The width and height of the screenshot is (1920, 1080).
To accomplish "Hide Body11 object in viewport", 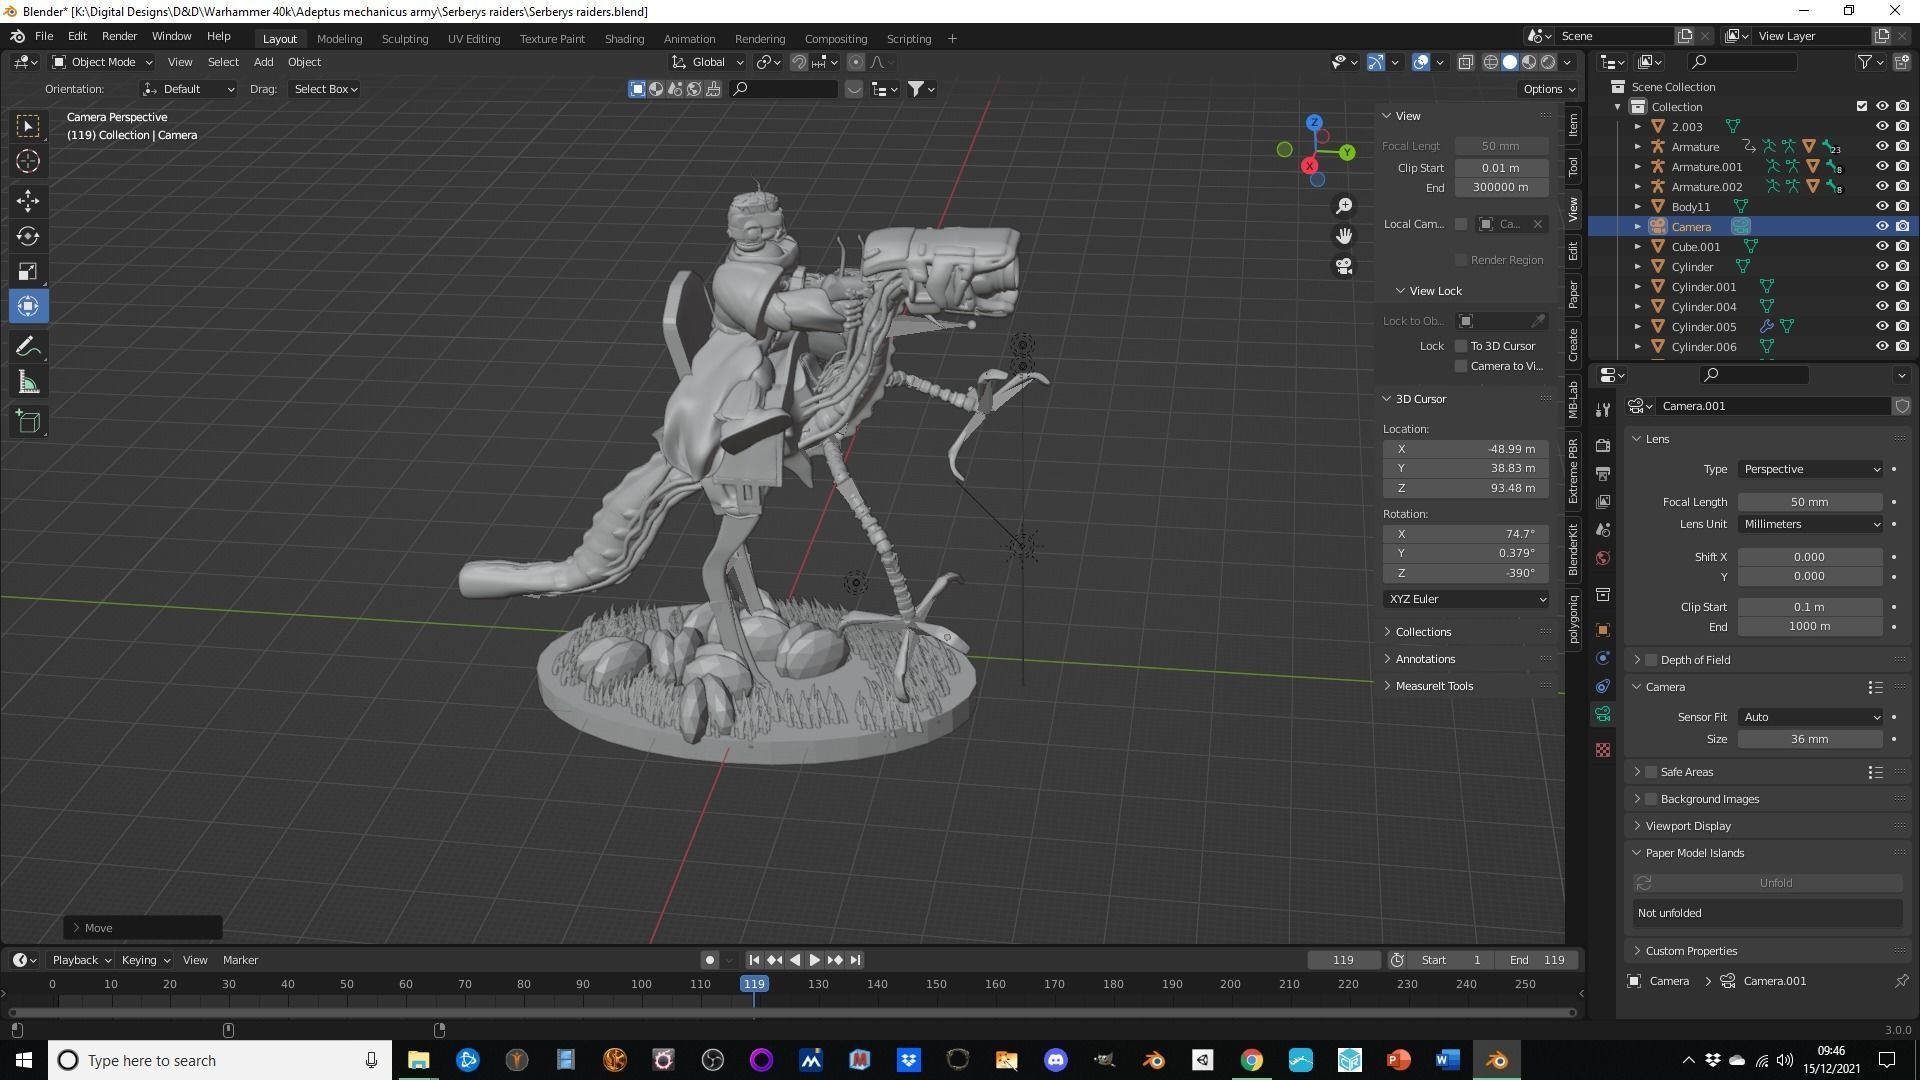I will (1882, 207).
